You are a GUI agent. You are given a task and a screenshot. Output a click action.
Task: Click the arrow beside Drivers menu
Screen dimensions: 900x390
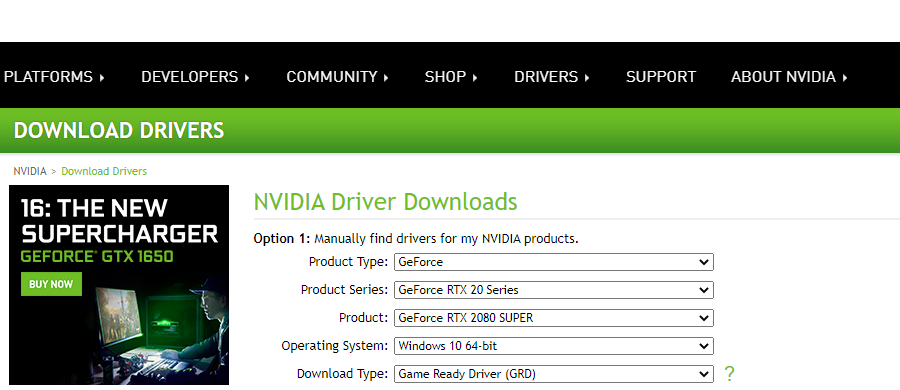[x=587, y=78]
